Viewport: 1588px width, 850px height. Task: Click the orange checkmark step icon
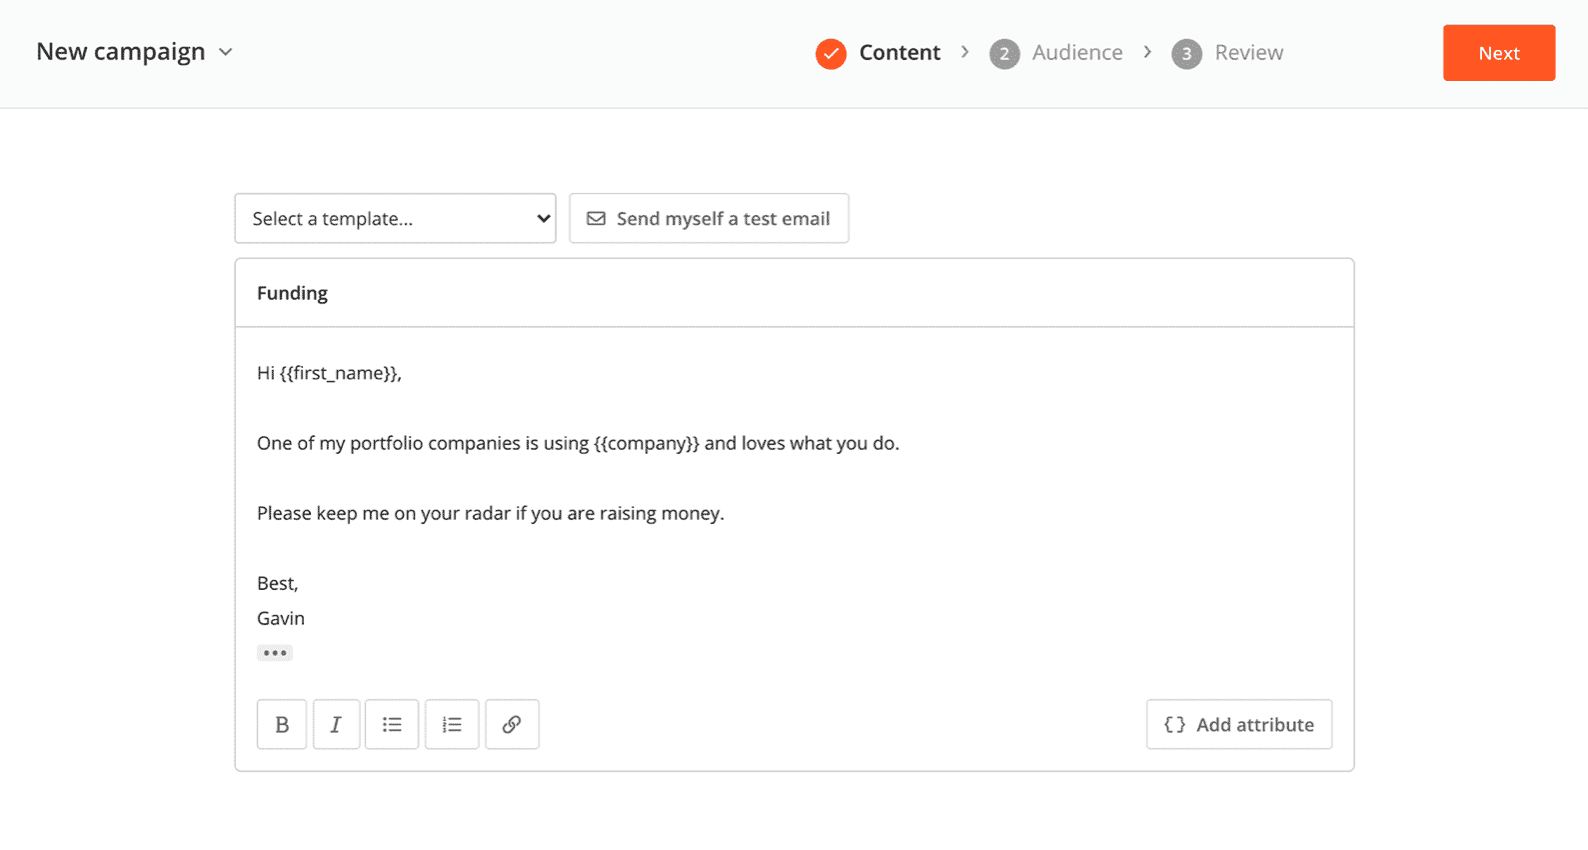[x=831, y=54]
